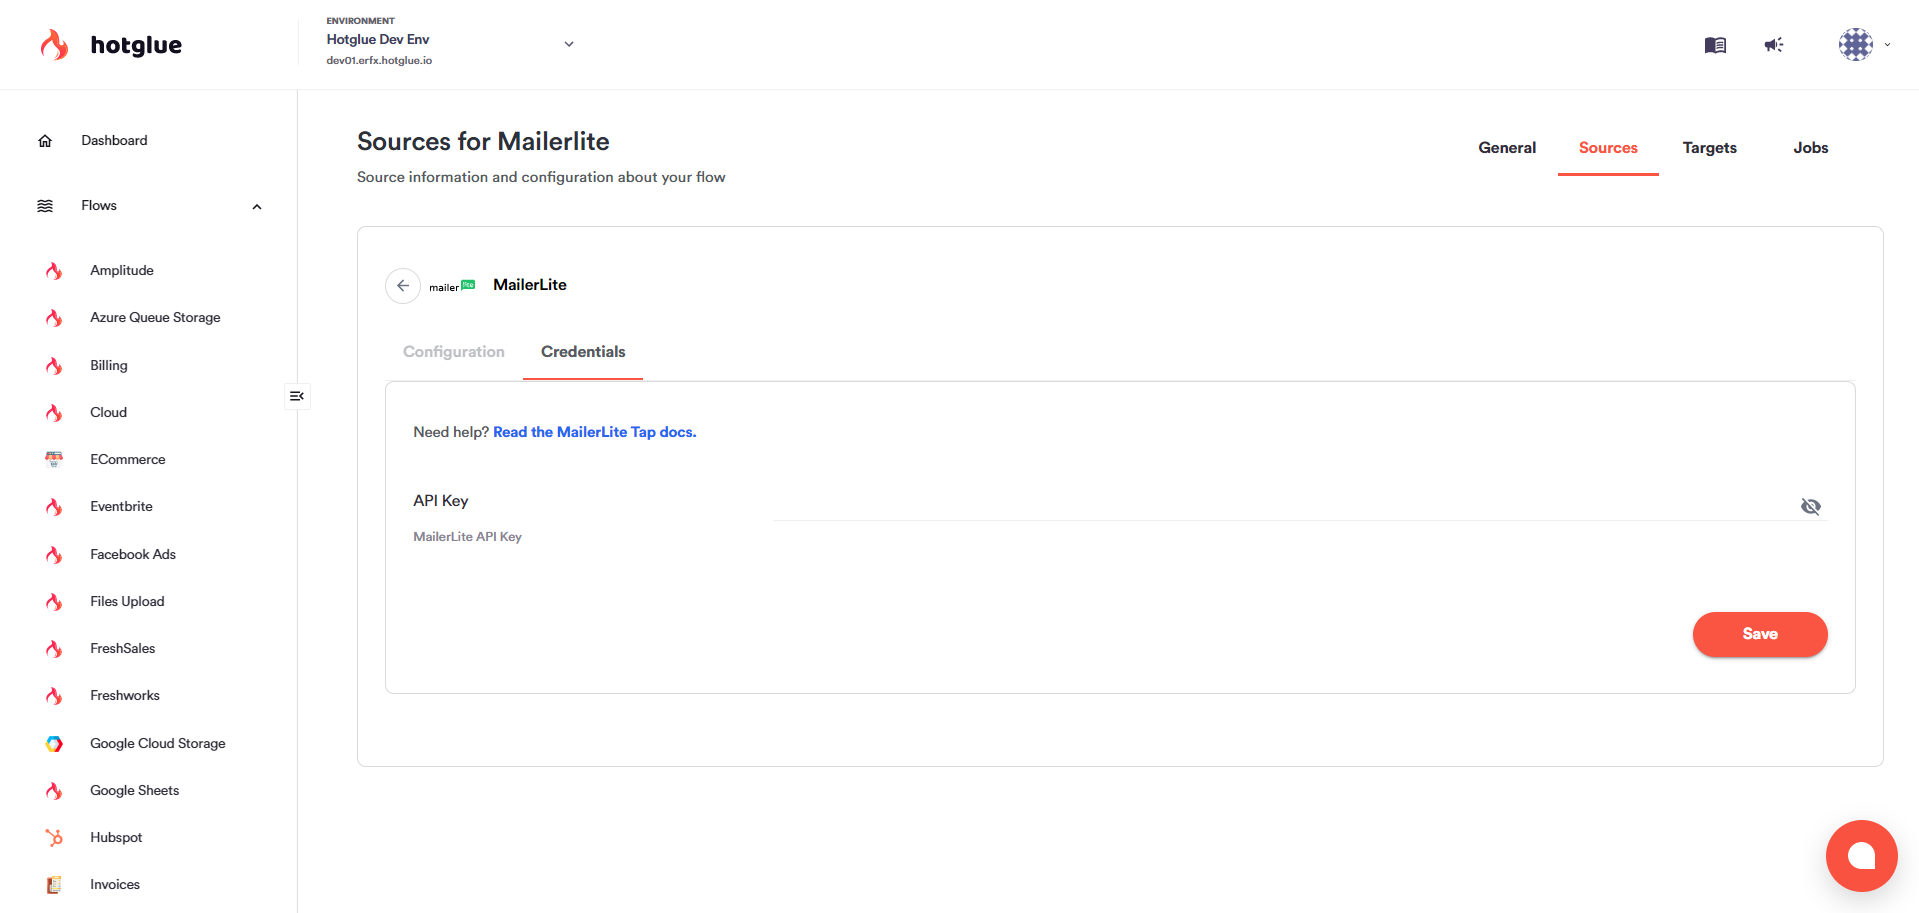Select the Billing flow label

click(x=109, y=366)
